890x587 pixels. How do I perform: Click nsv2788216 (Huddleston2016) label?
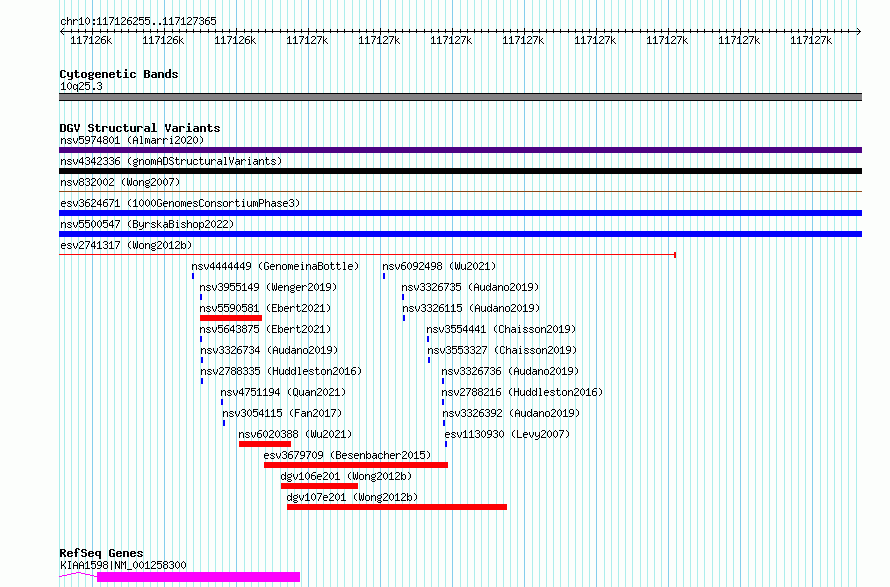click(522, 392)
